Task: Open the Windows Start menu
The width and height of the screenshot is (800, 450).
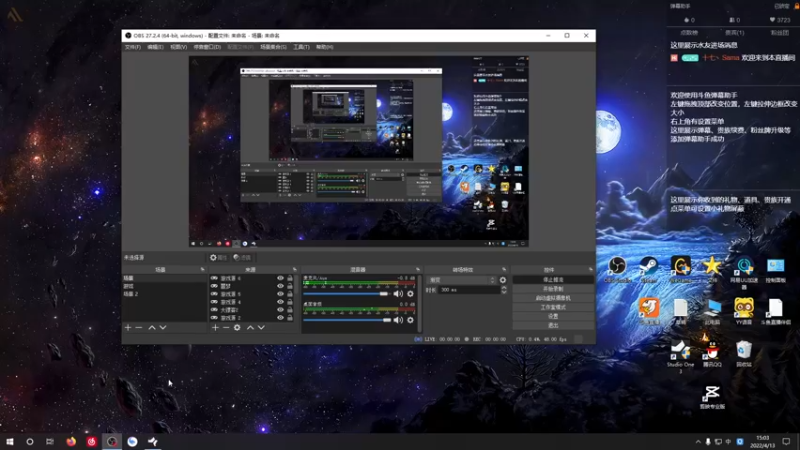Action: 10,441
